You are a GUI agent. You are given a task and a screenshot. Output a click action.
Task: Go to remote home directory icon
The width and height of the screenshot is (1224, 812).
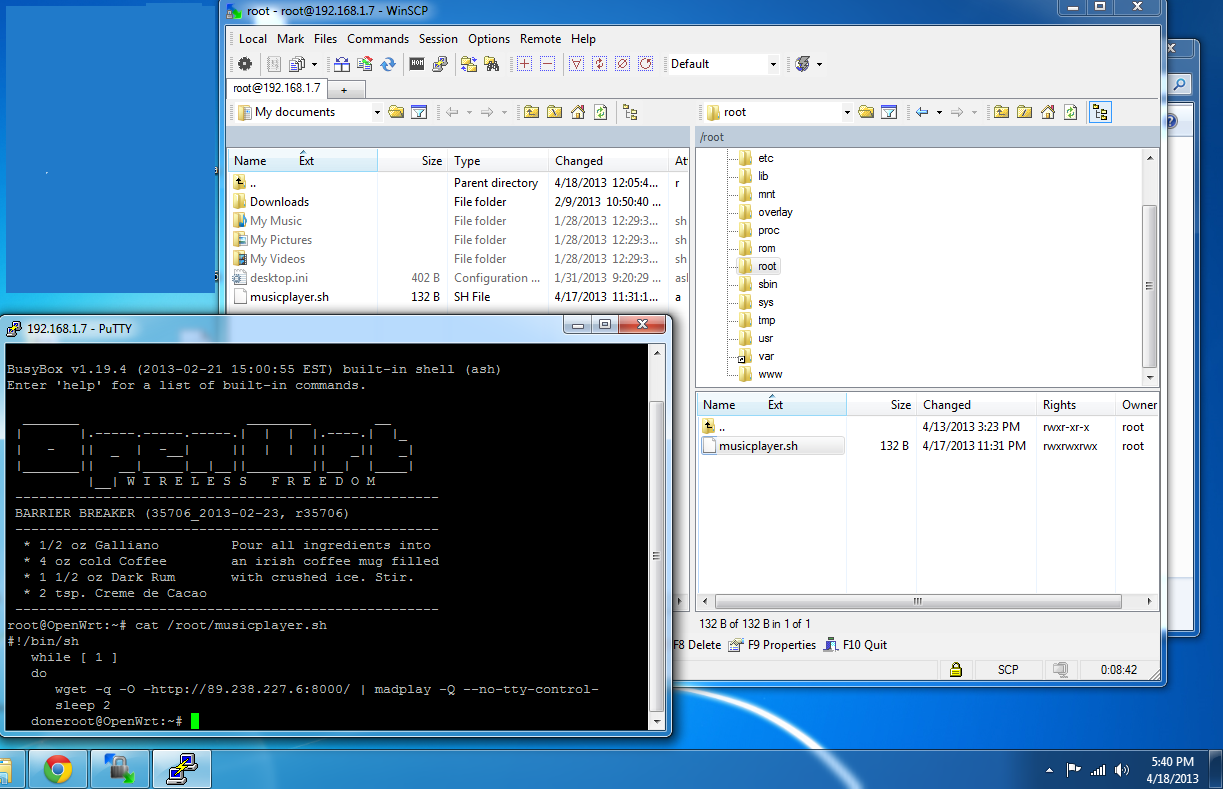pyautogui.click(x=1047, y=112)
